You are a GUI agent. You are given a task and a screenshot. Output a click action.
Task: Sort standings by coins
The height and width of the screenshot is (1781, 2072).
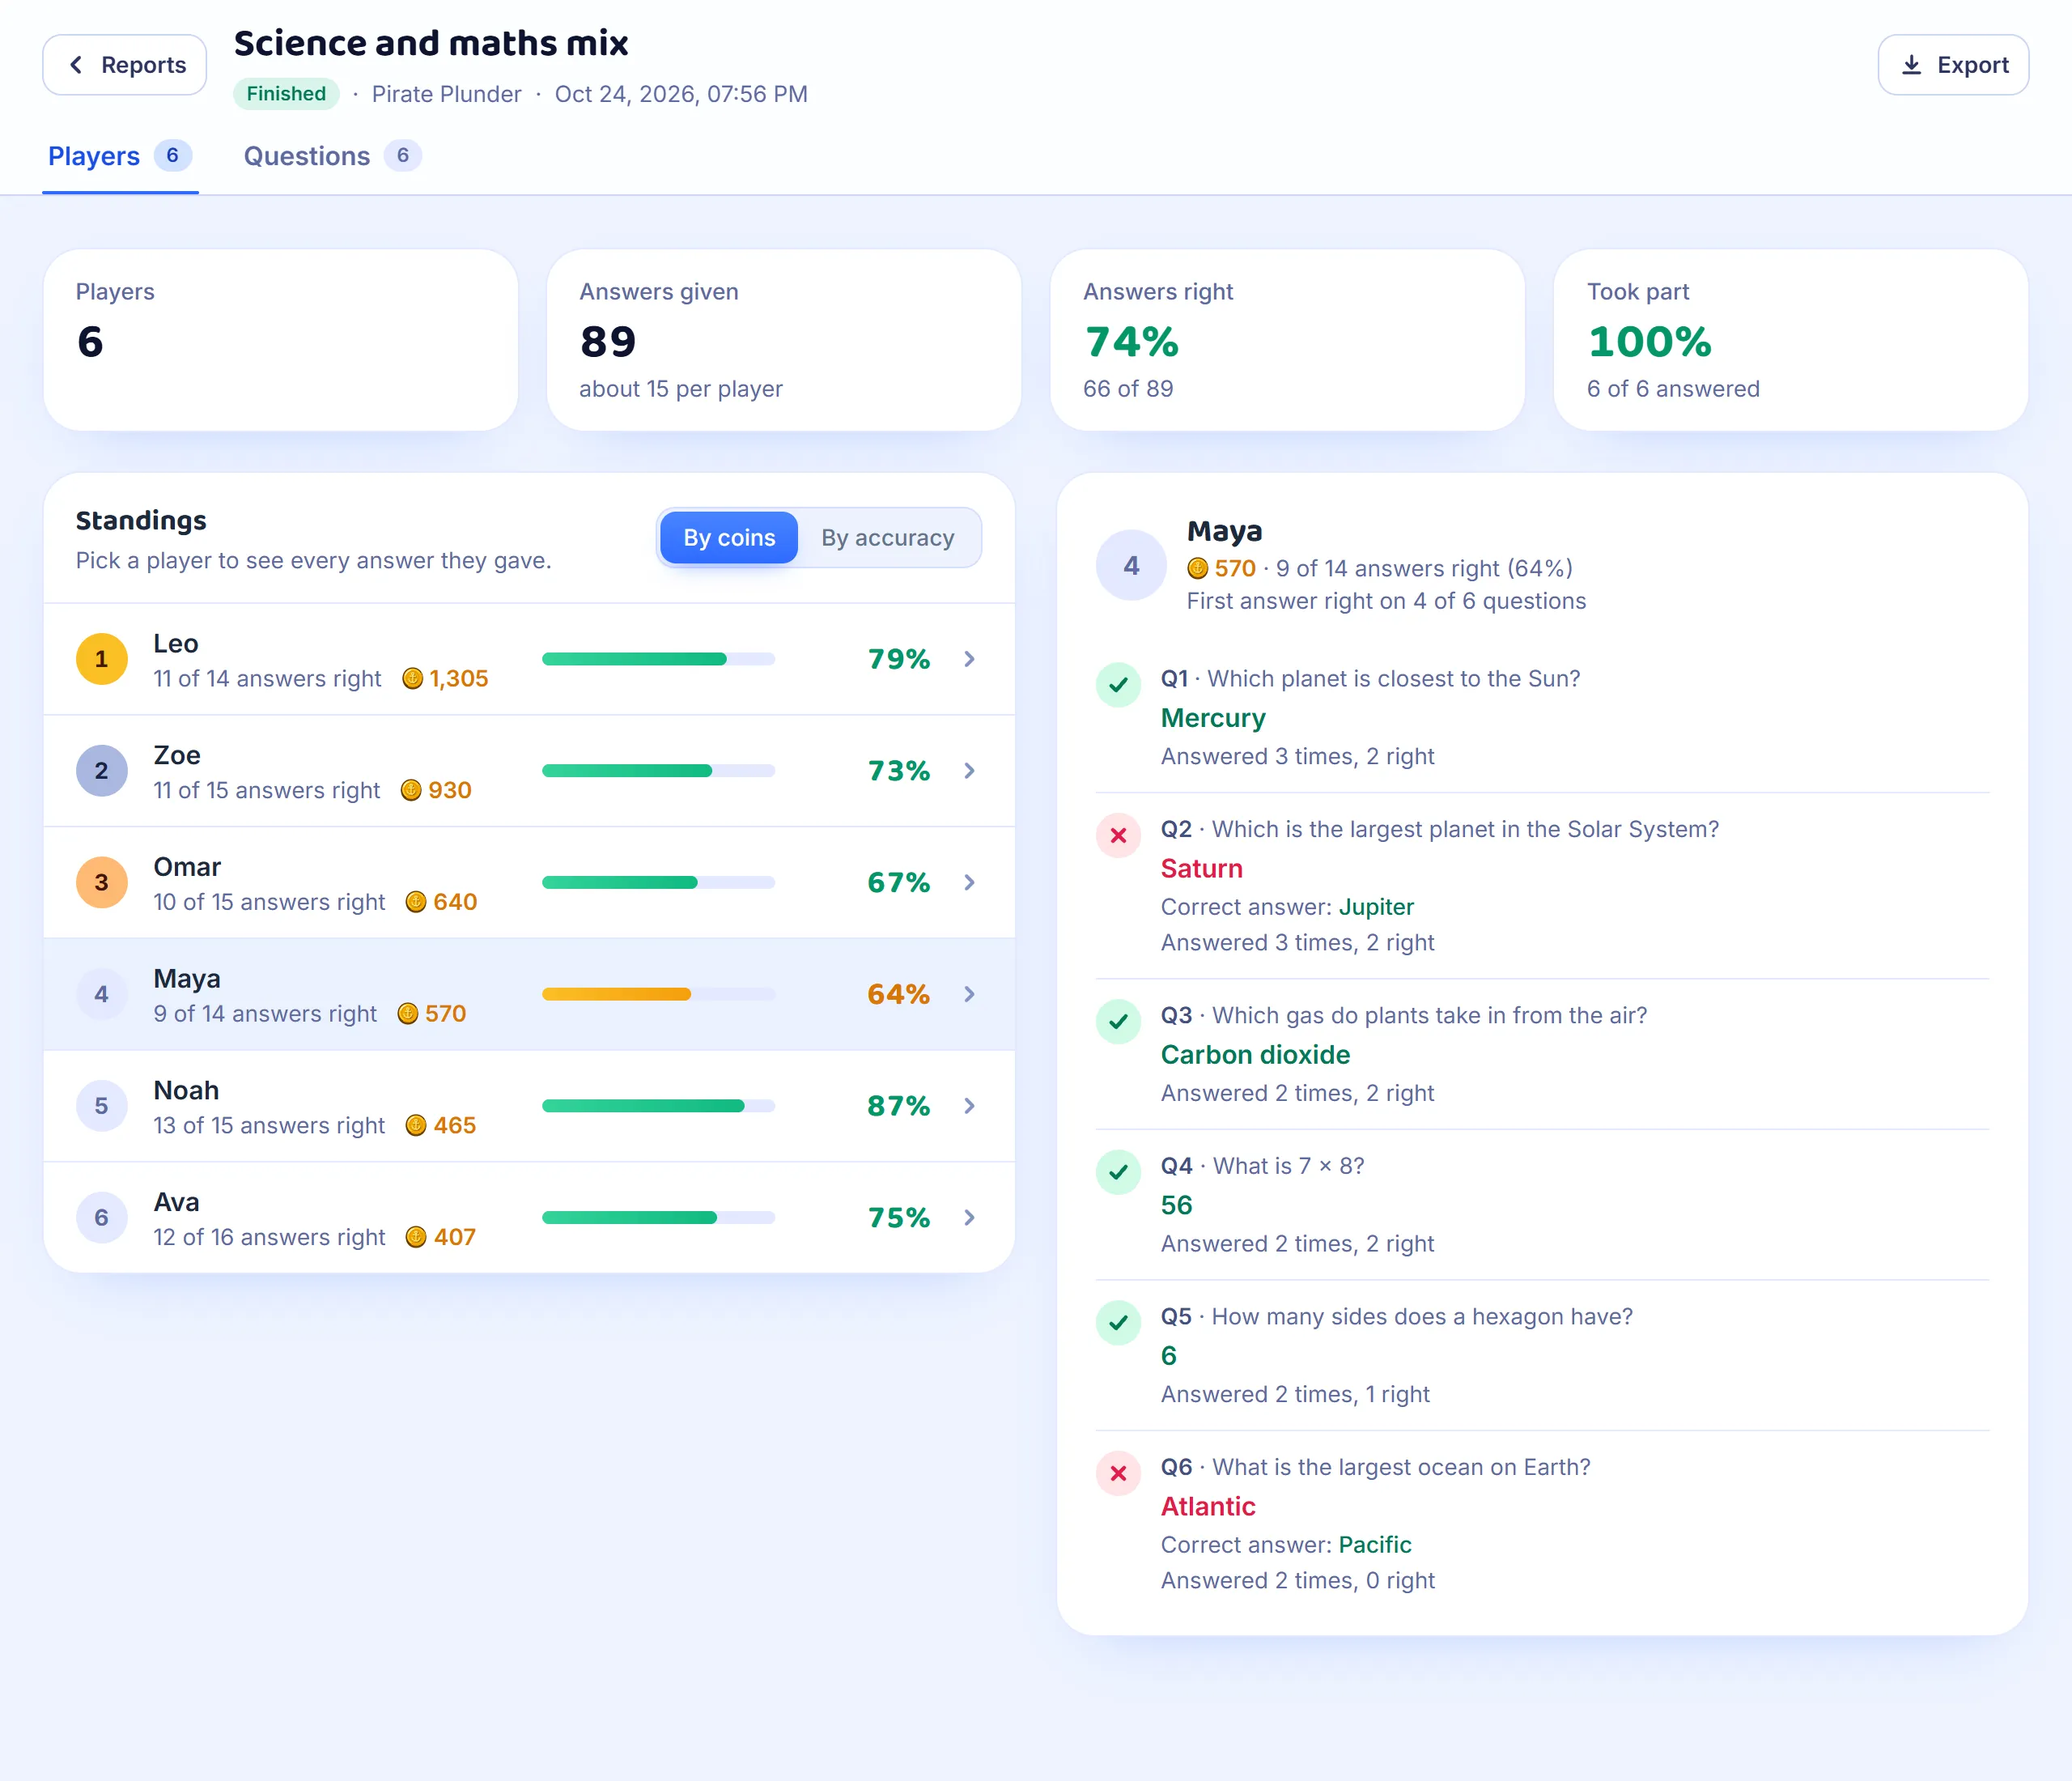(729, 538)
